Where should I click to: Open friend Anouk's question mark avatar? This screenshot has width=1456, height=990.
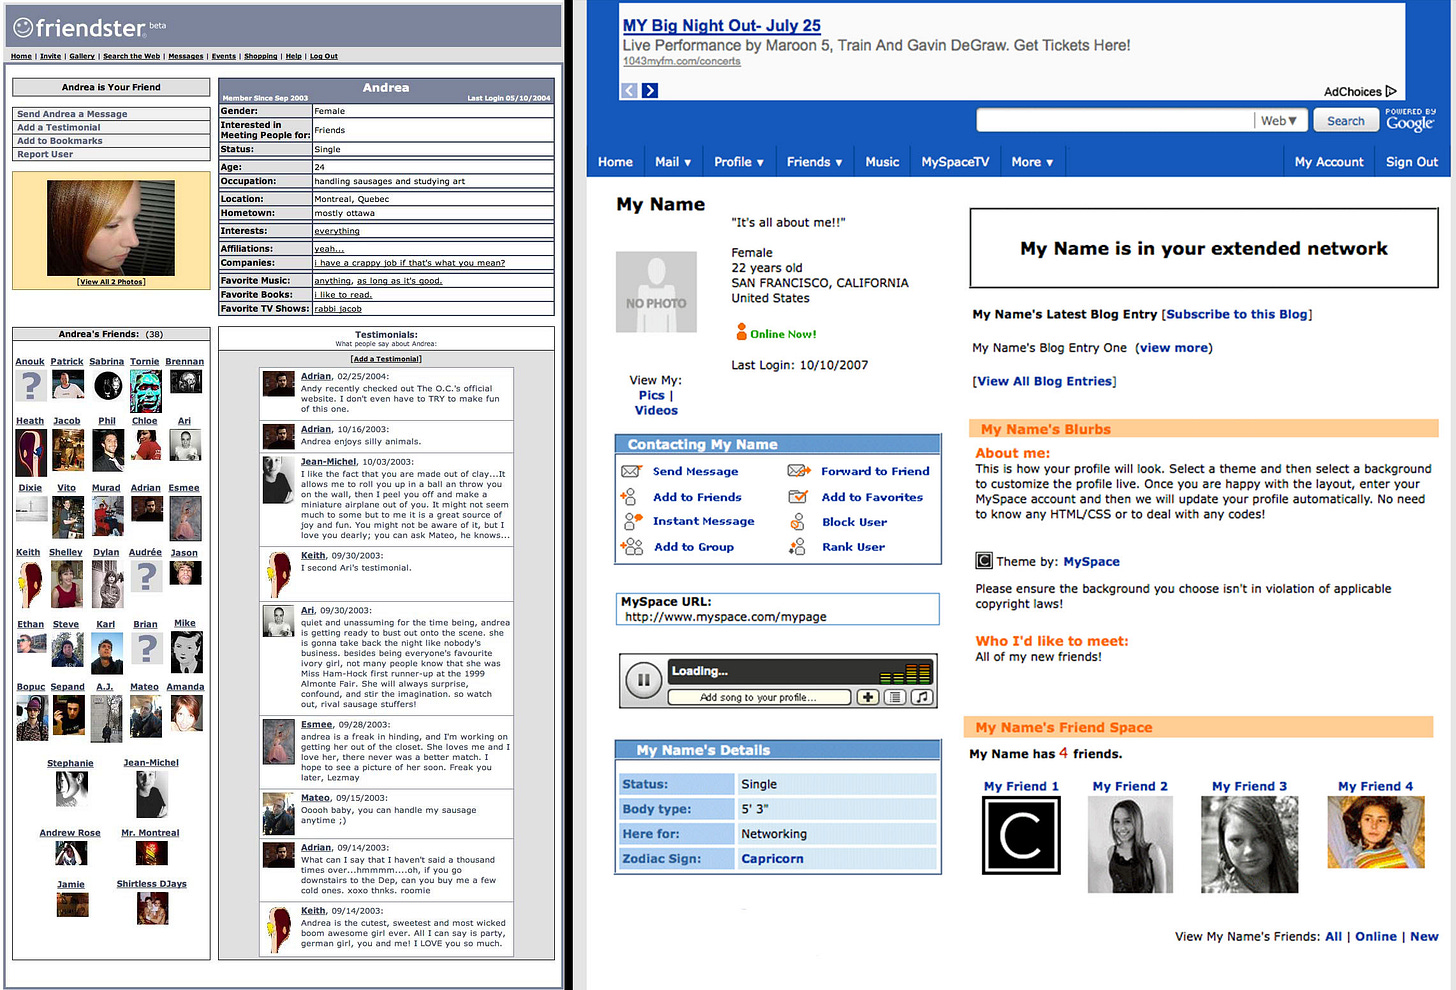point(32,385)
